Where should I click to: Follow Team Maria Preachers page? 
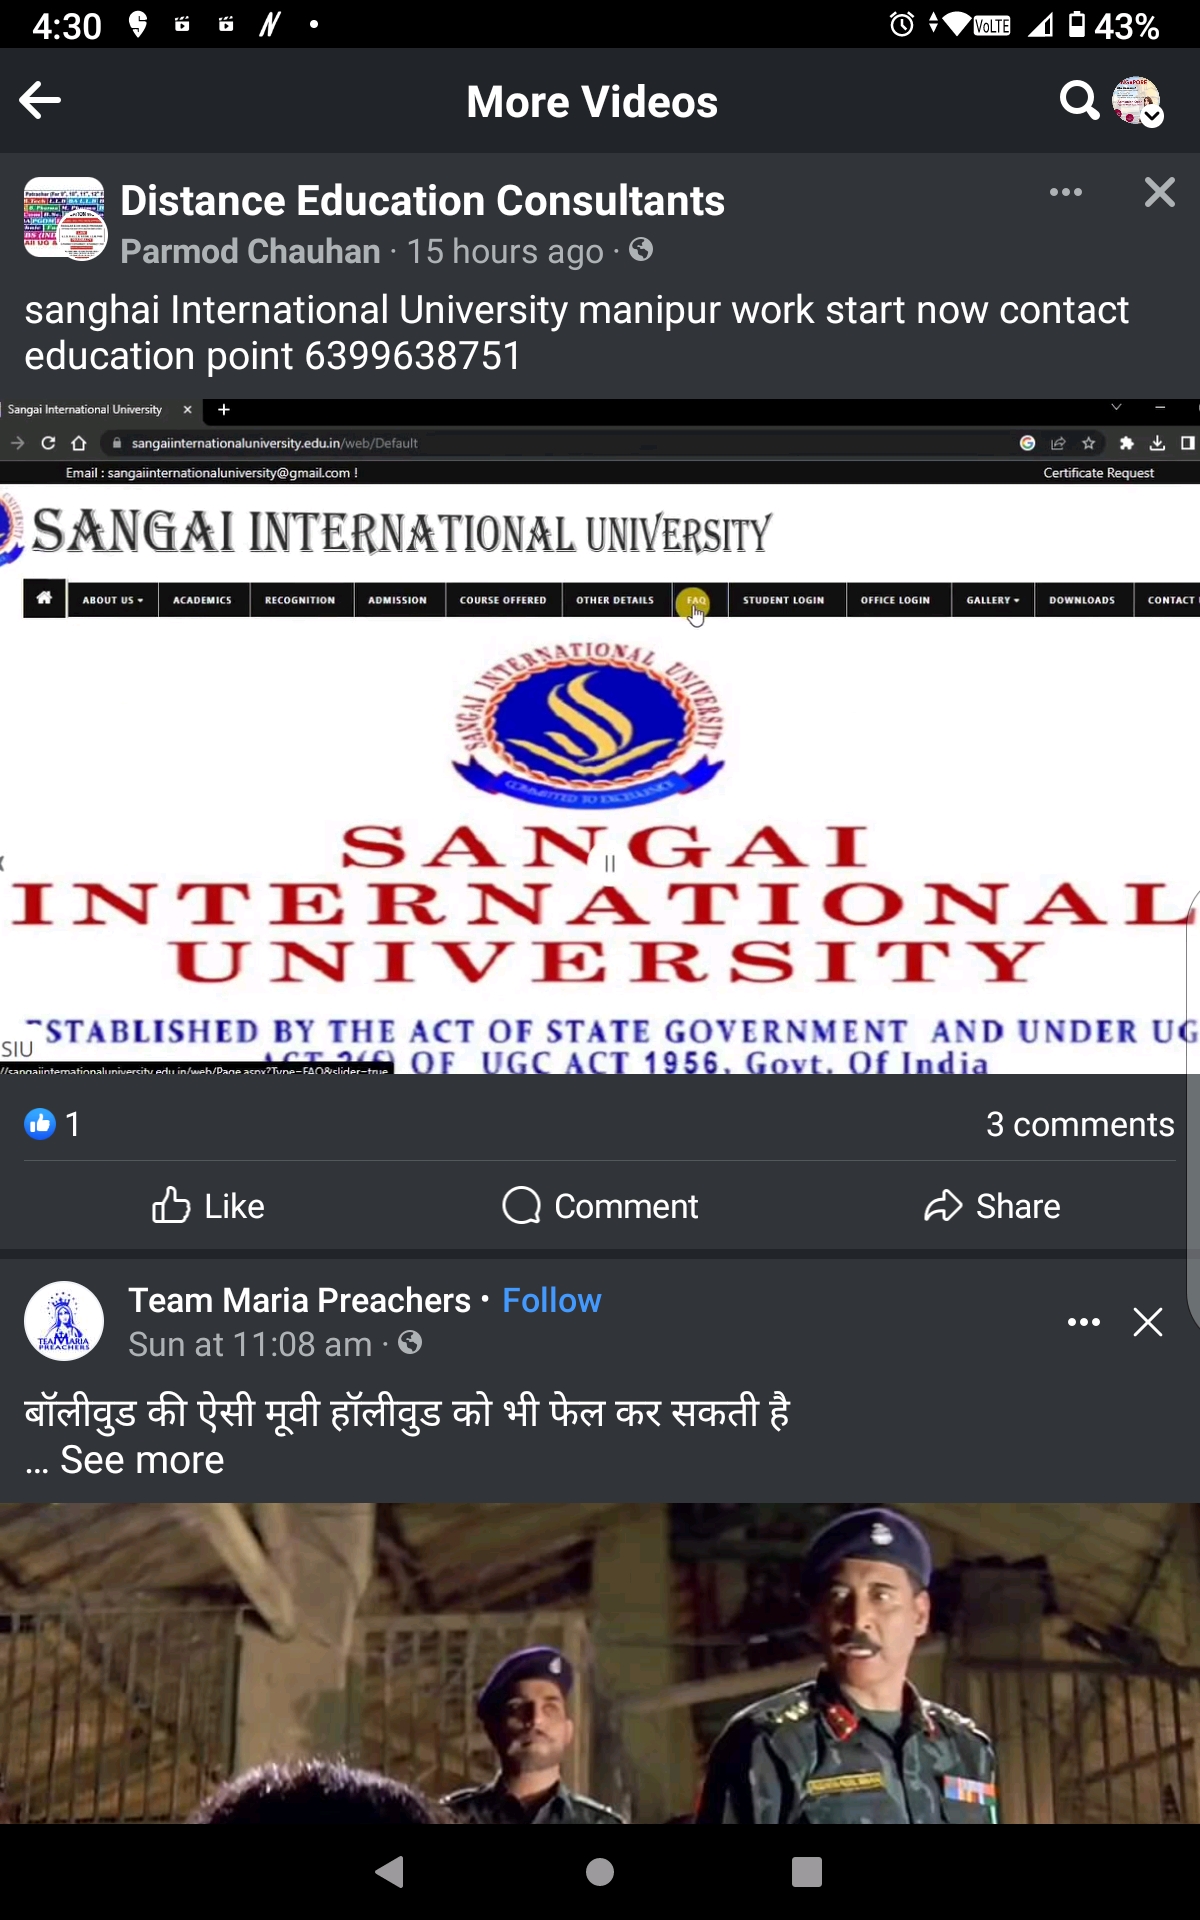click(x=552, y=1300)
